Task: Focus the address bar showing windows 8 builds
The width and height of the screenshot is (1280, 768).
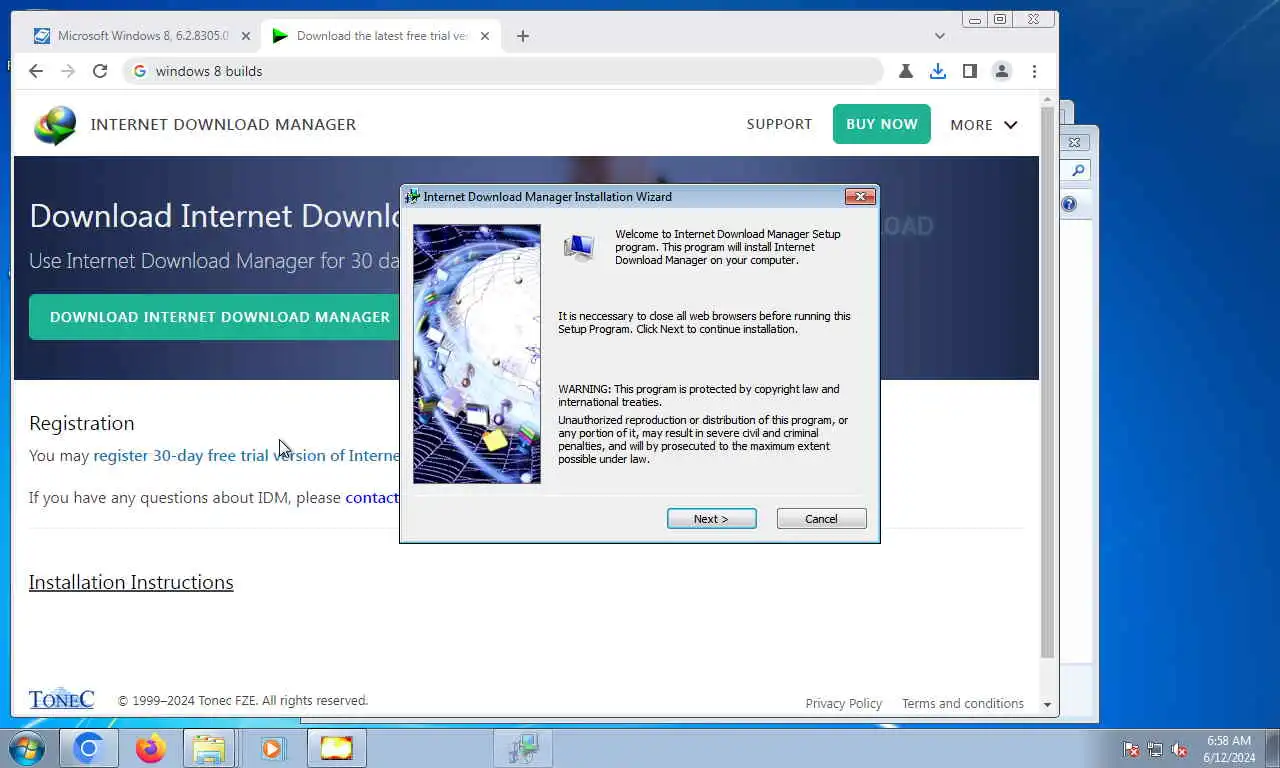Action: 503,71
